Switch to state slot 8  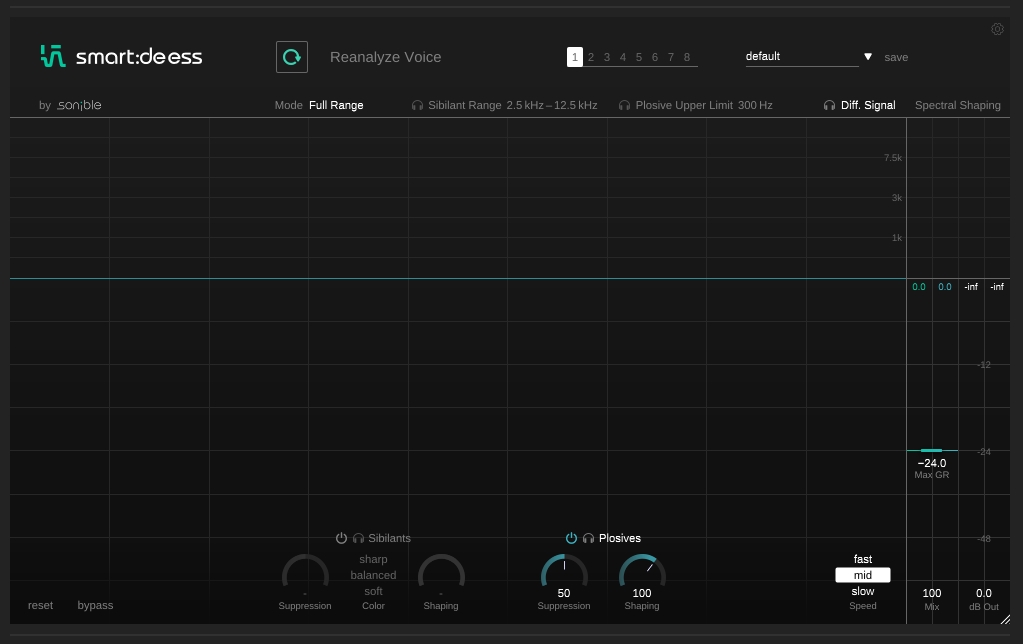tap(687, 57)
